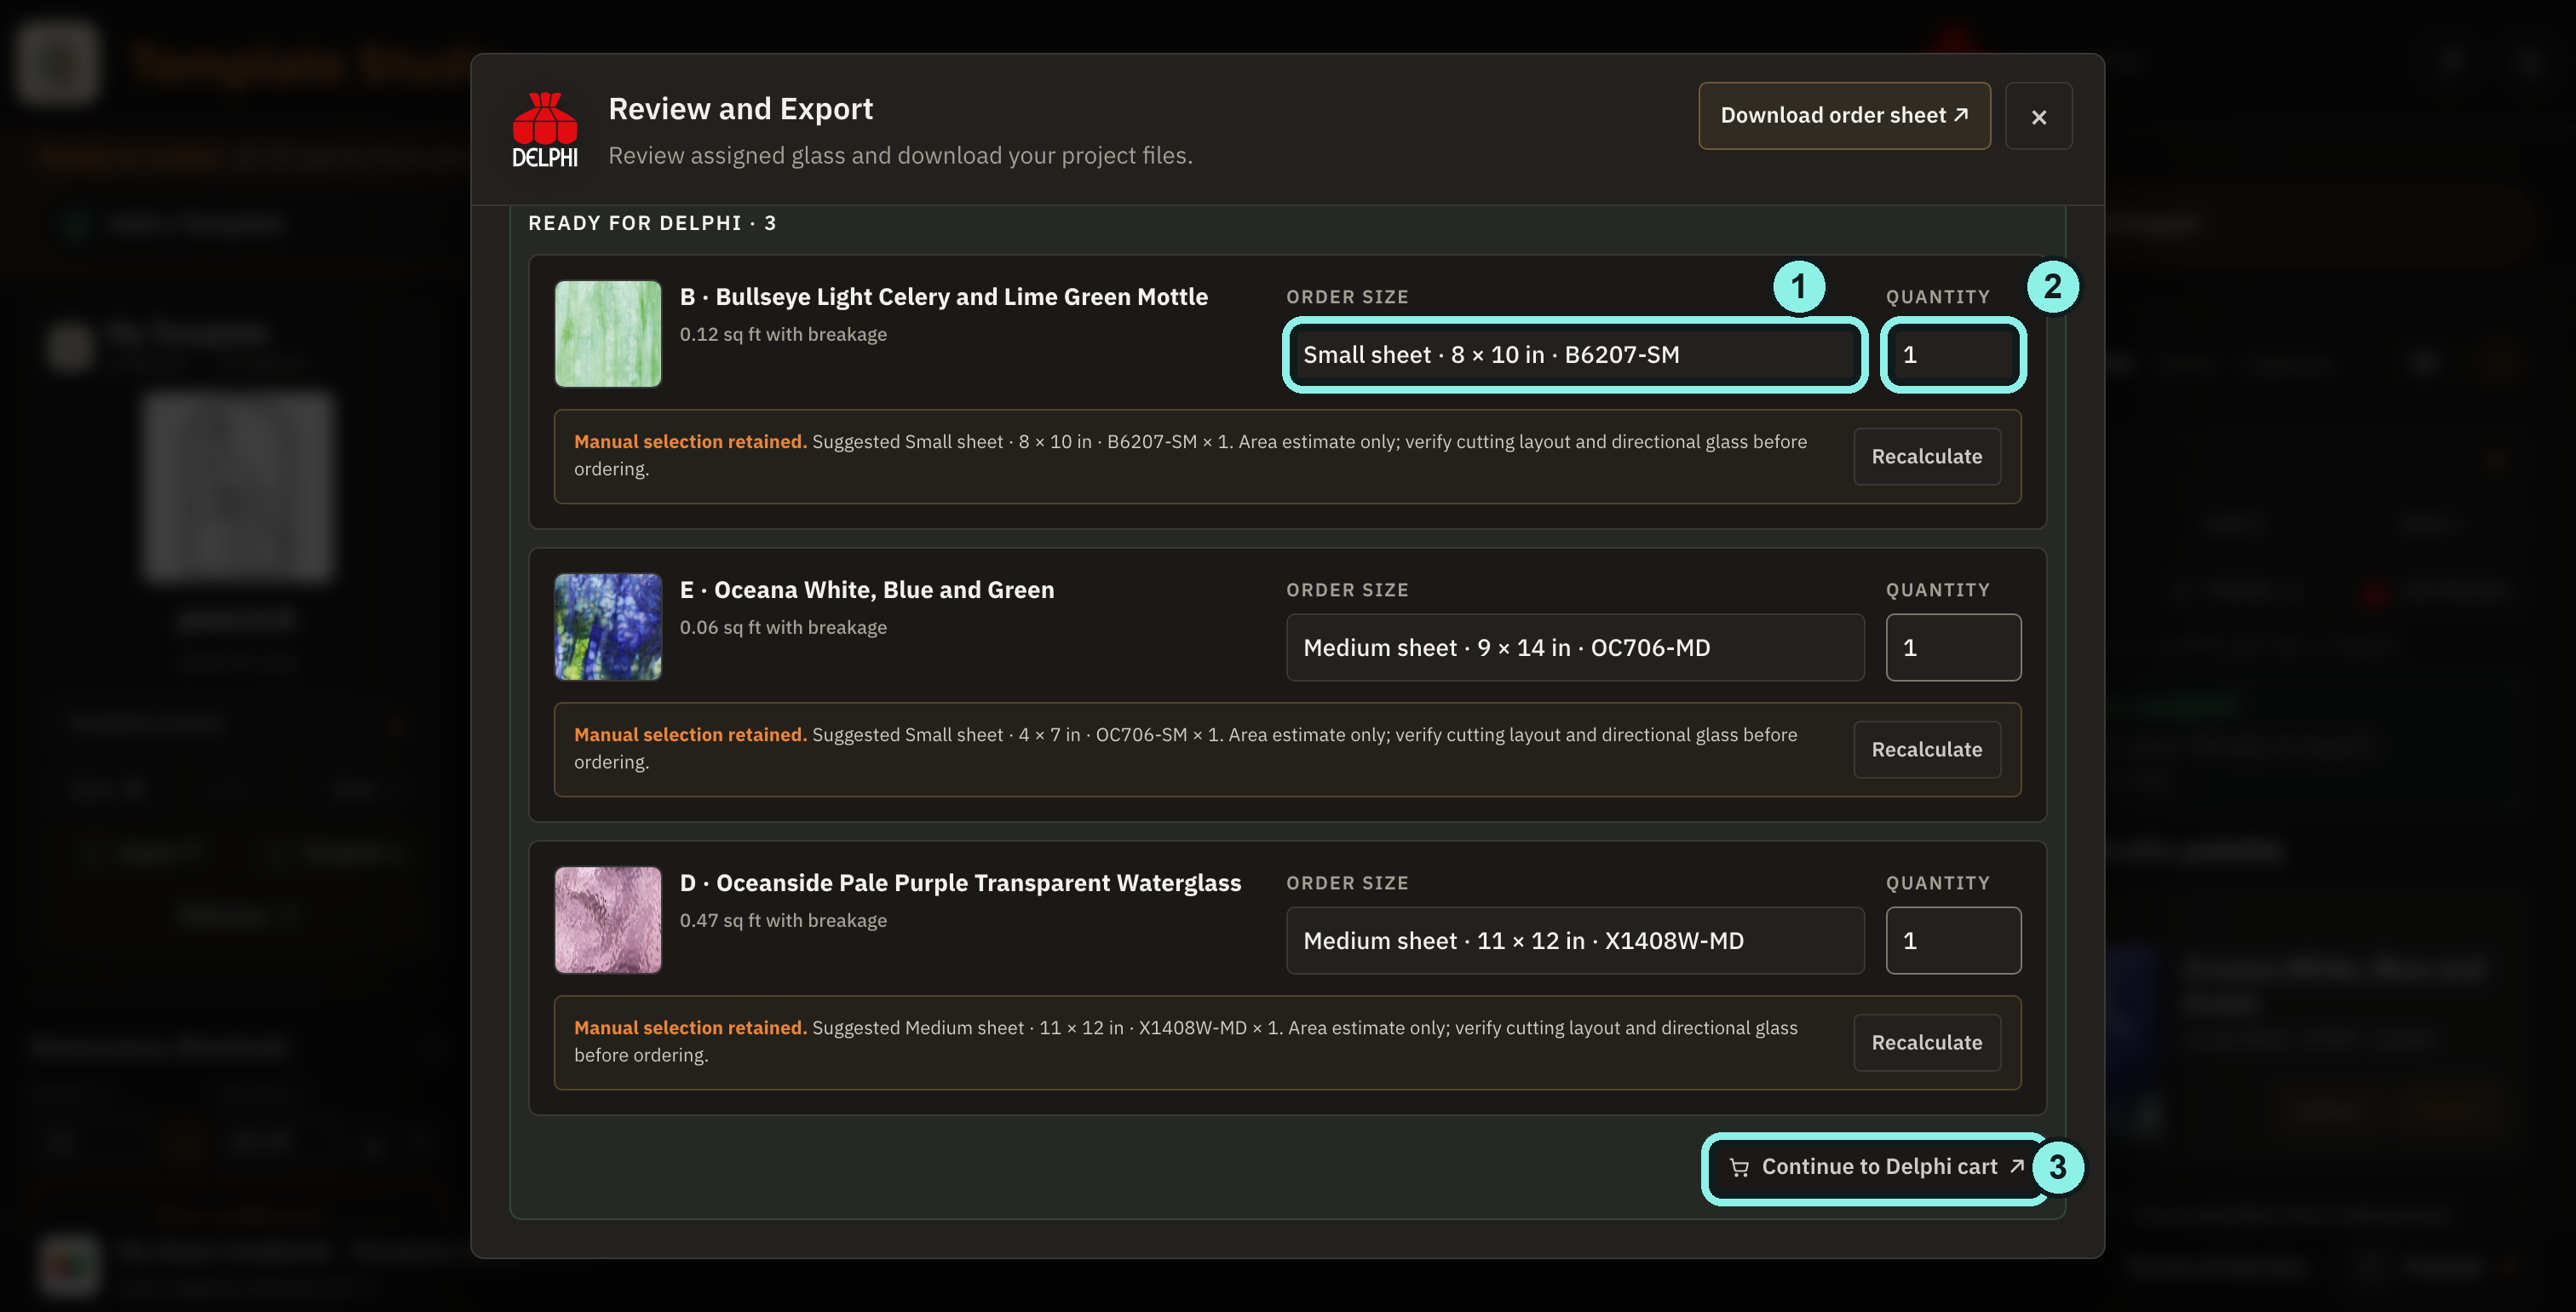2576x1312 pixels.
Task: Close the Review and Export dialog
Action: [2039, 117]
